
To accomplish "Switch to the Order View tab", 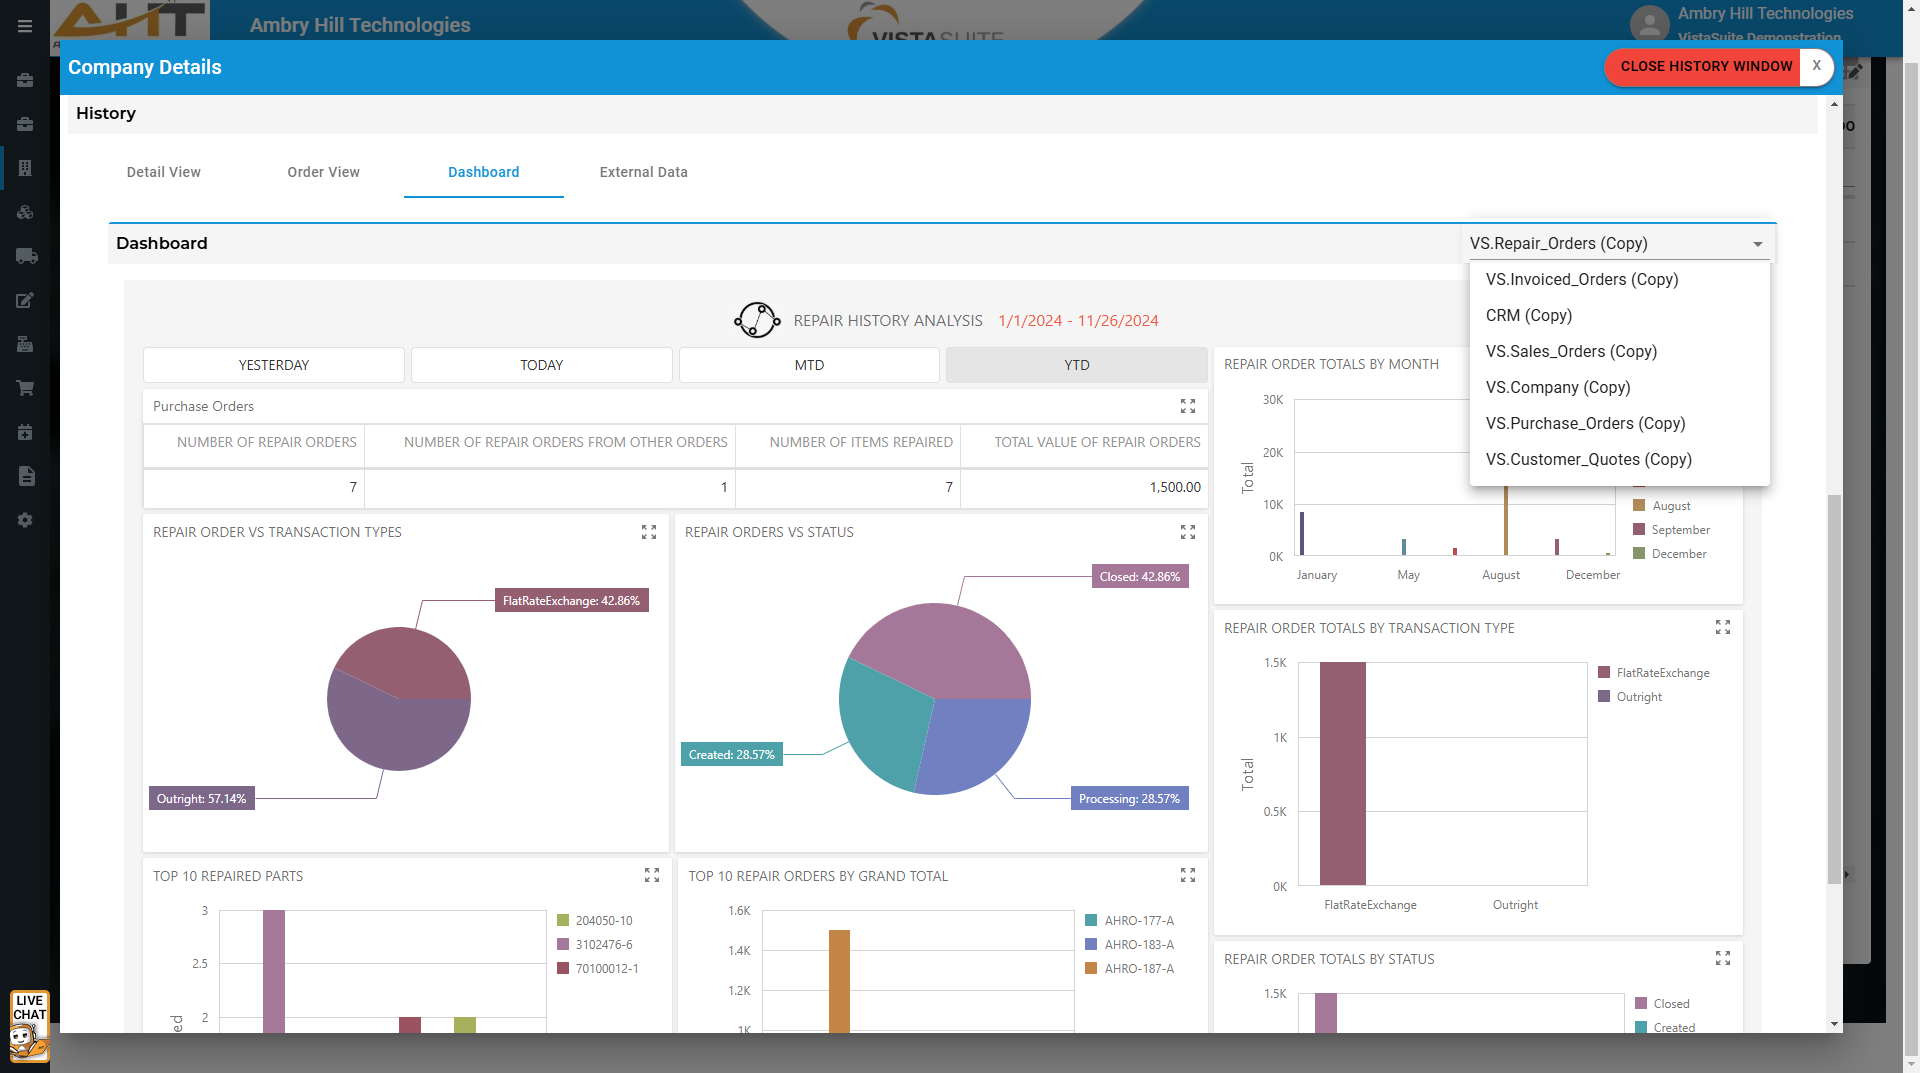I will [x=323, y=172].
